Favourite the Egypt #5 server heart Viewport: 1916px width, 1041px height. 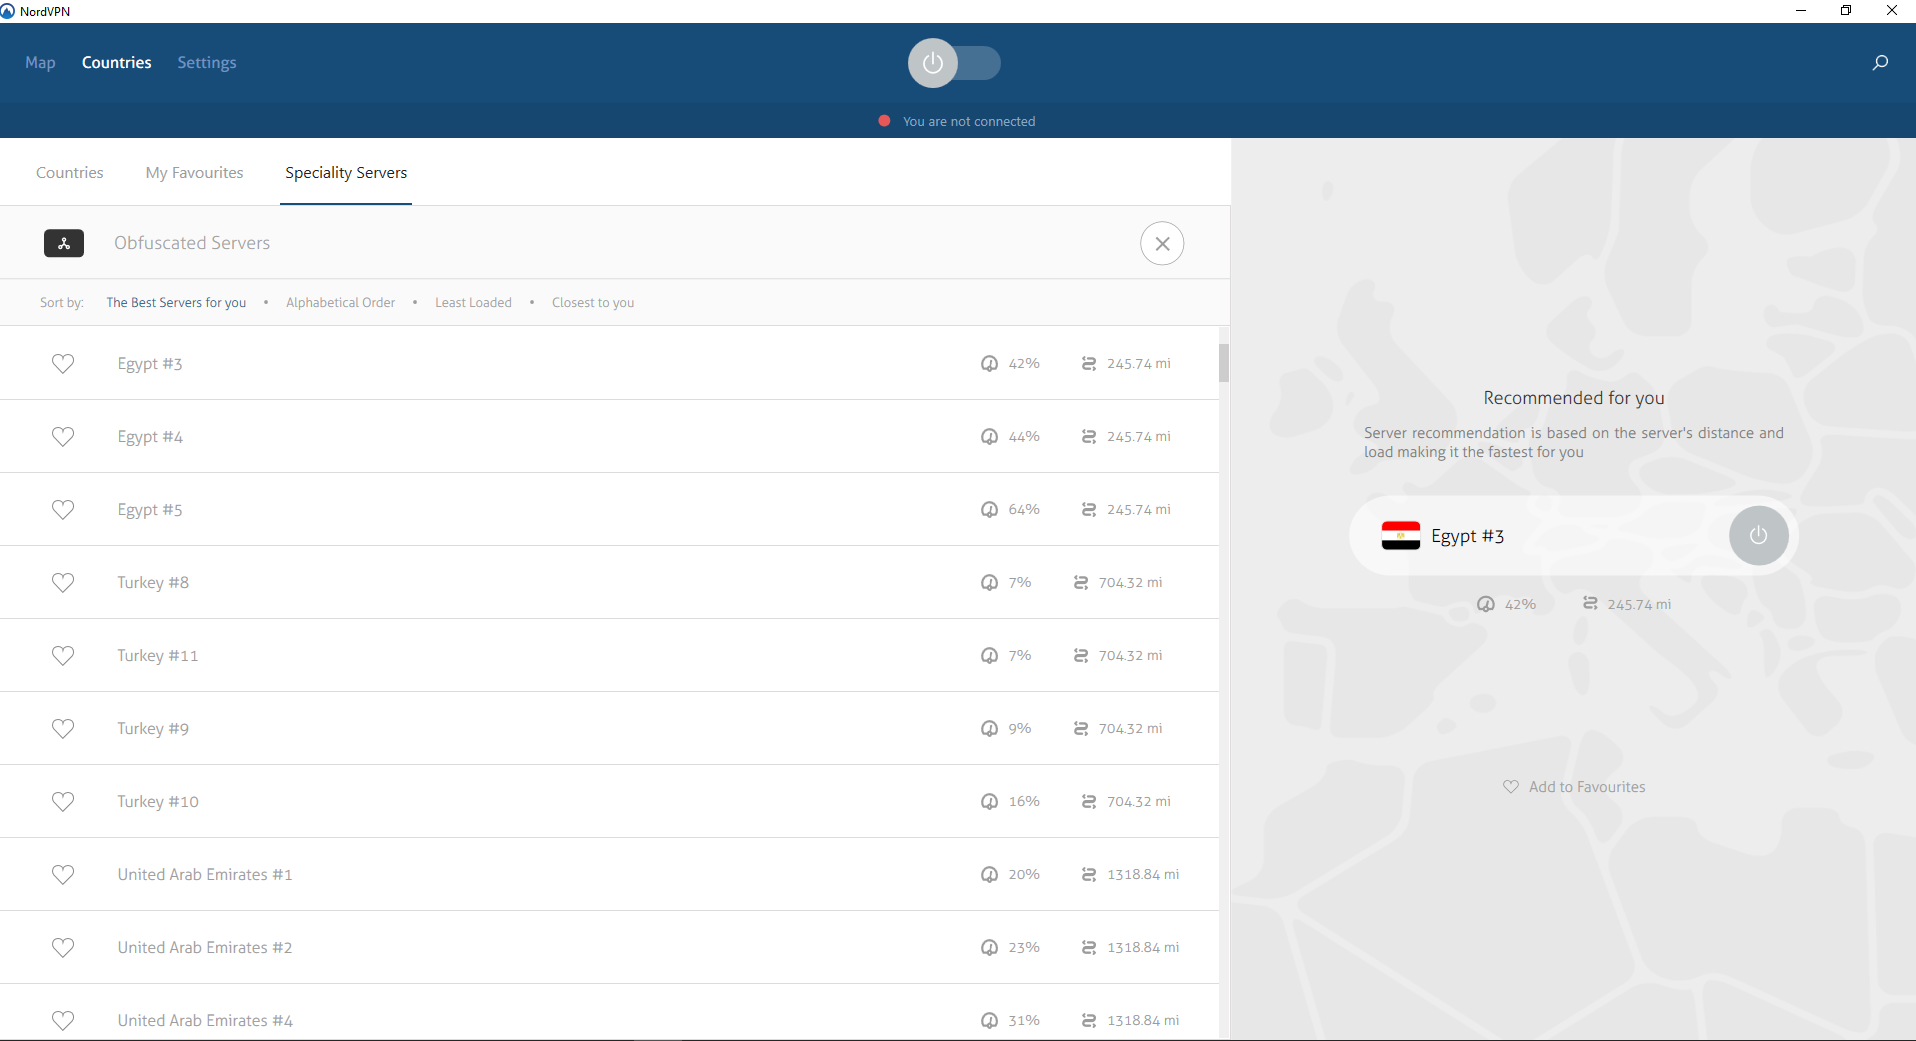coord(63,510)
